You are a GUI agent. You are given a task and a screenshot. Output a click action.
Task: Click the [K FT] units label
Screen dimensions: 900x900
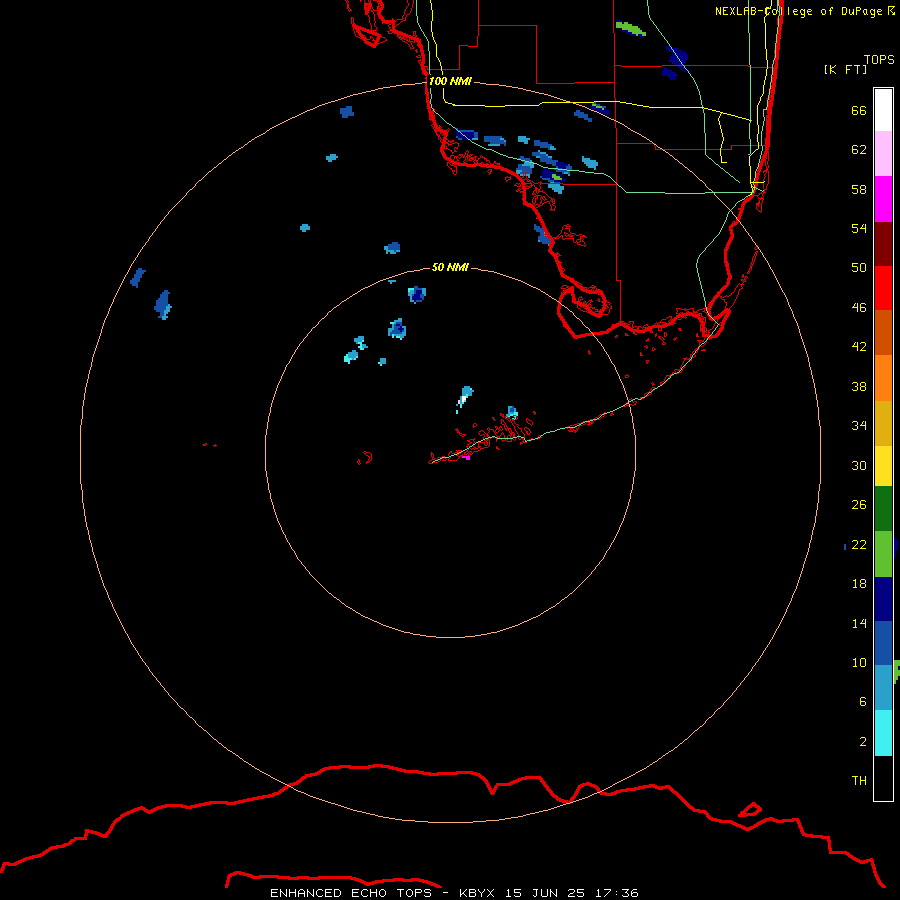tap(845, 69)
